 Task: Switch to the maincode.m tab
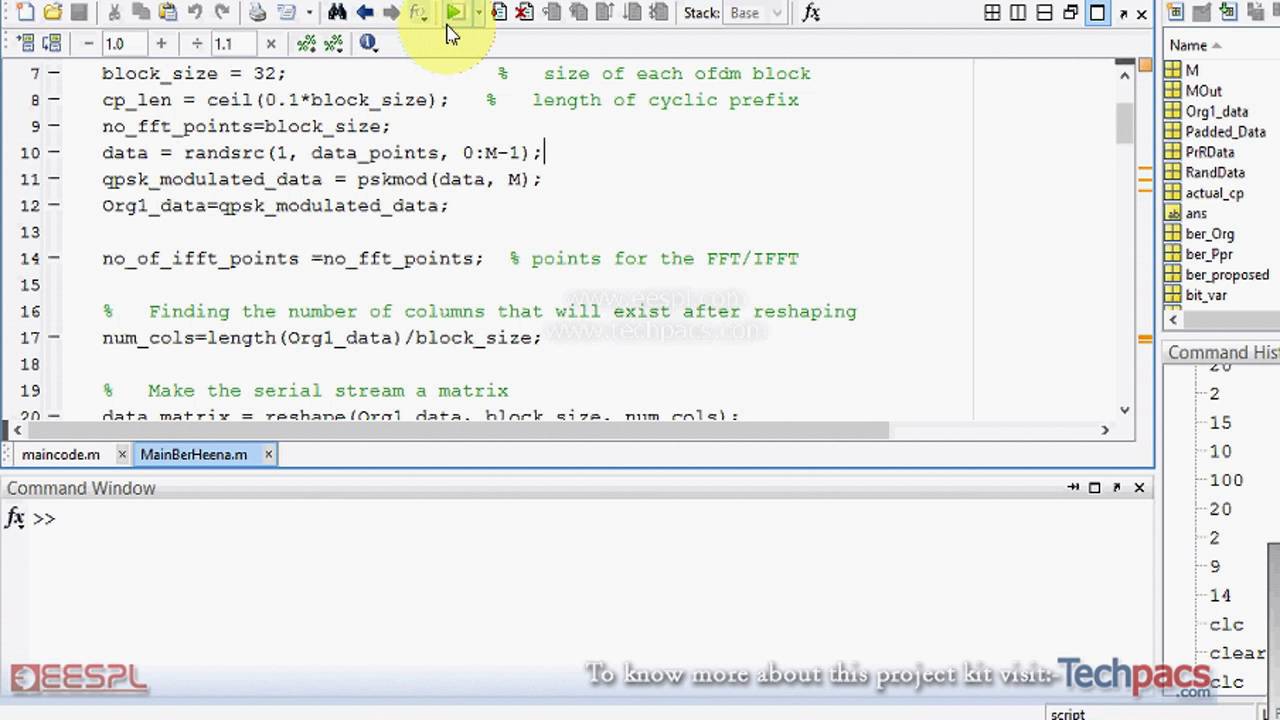[x=60, y=454]
